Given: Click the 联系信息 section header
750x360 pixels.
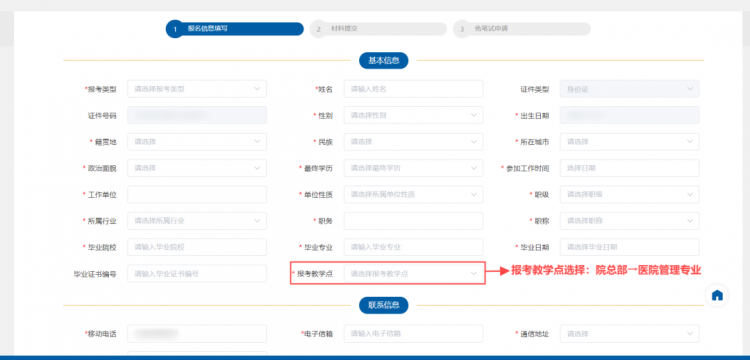Looking at the screenshot, I should (384, 305).
